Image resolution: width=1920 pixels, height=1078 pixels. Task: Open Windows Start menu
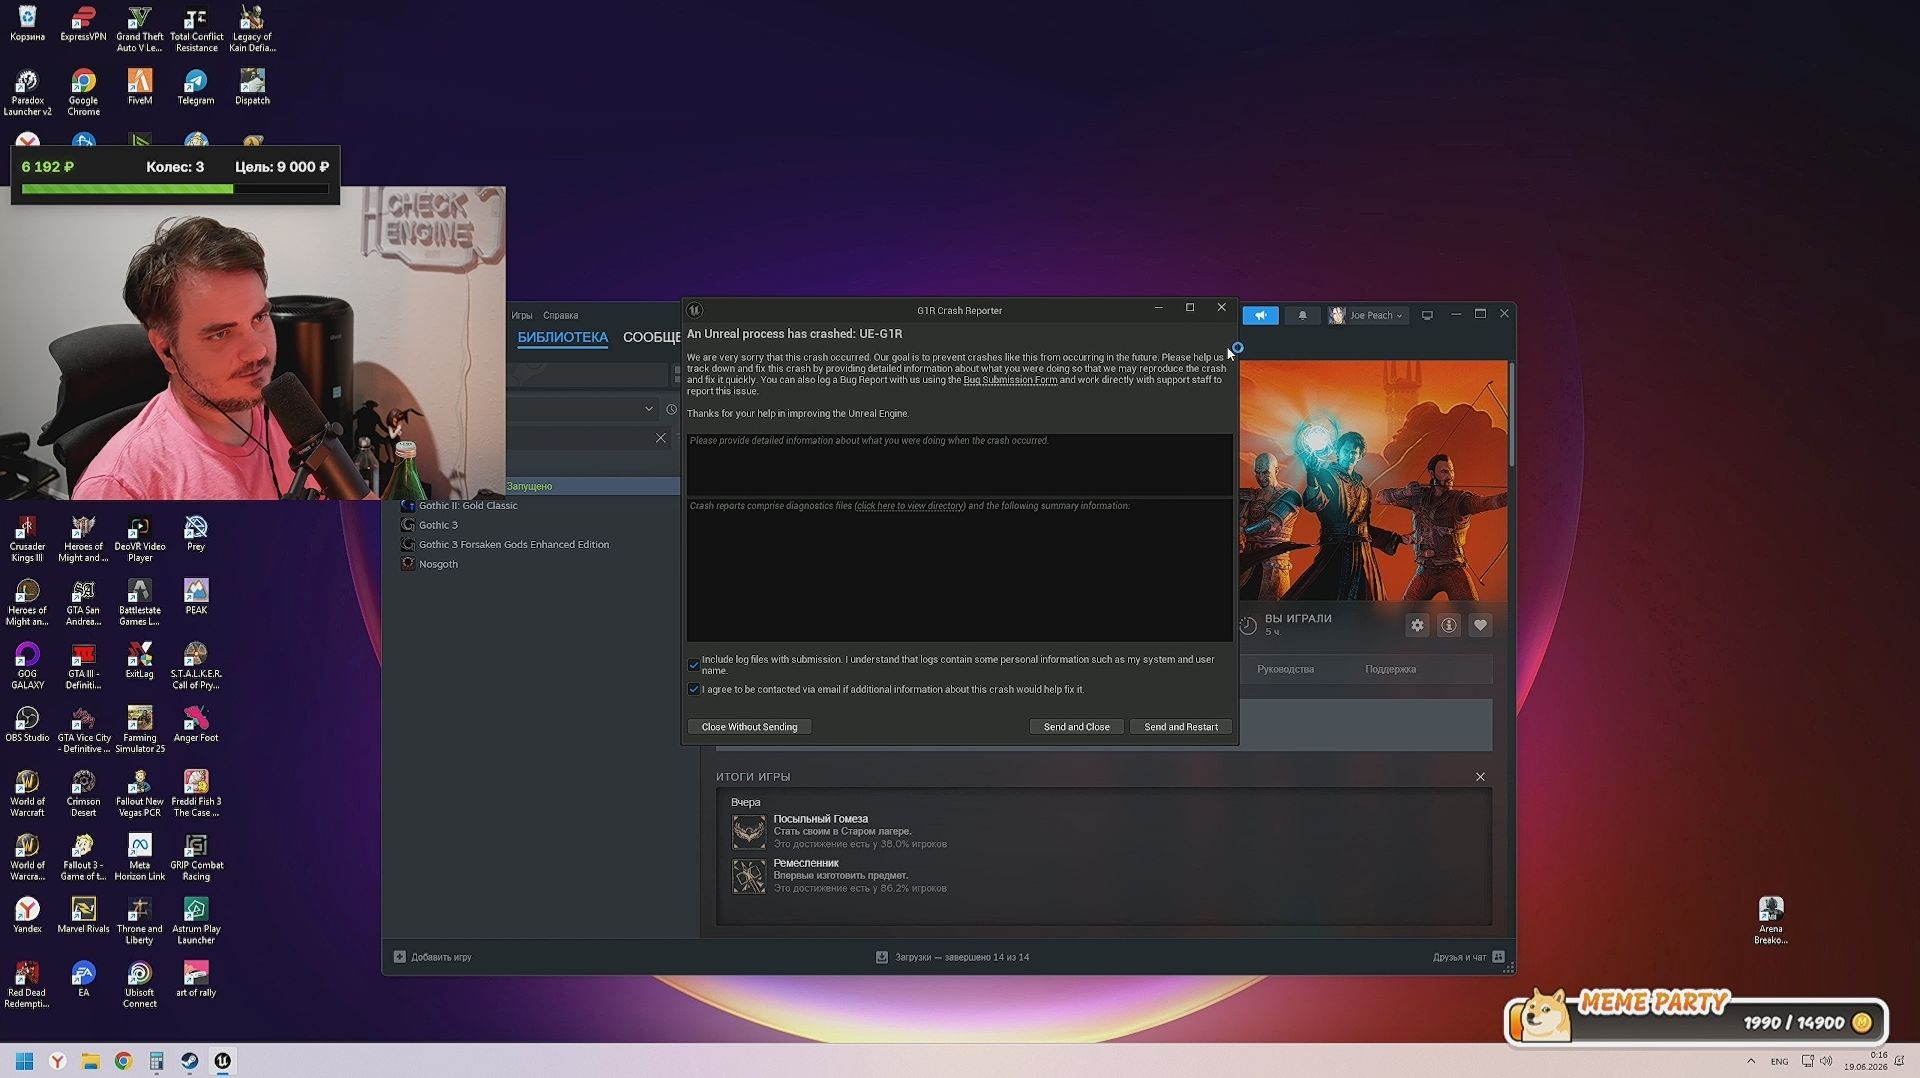(x=24, y=1061)
